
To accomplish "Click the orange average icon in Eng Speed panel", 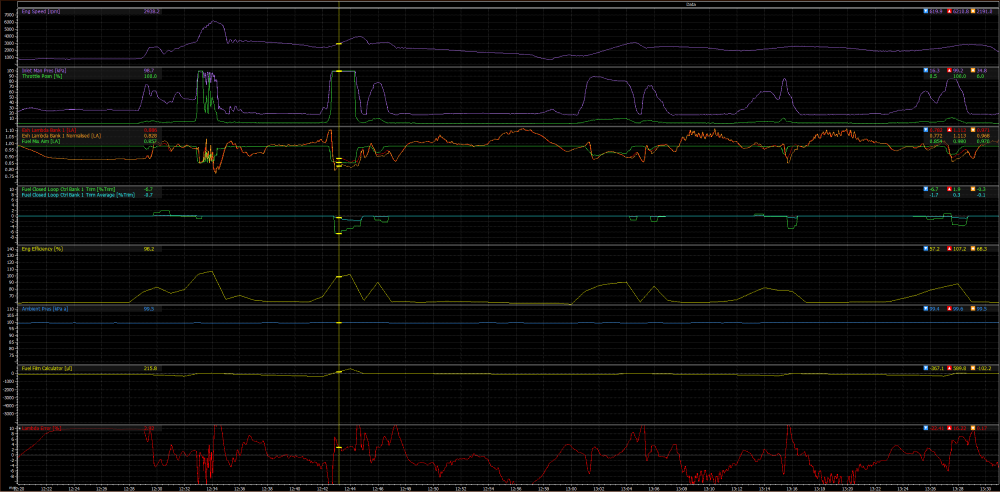I will [974, 11].
